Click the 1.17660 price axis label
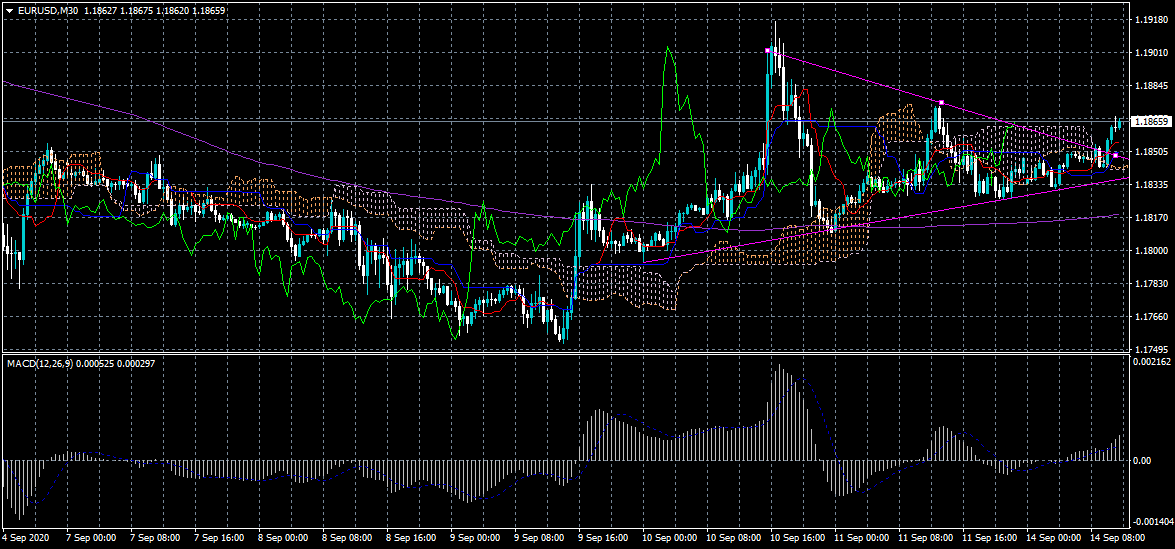 pos(1148,317)
